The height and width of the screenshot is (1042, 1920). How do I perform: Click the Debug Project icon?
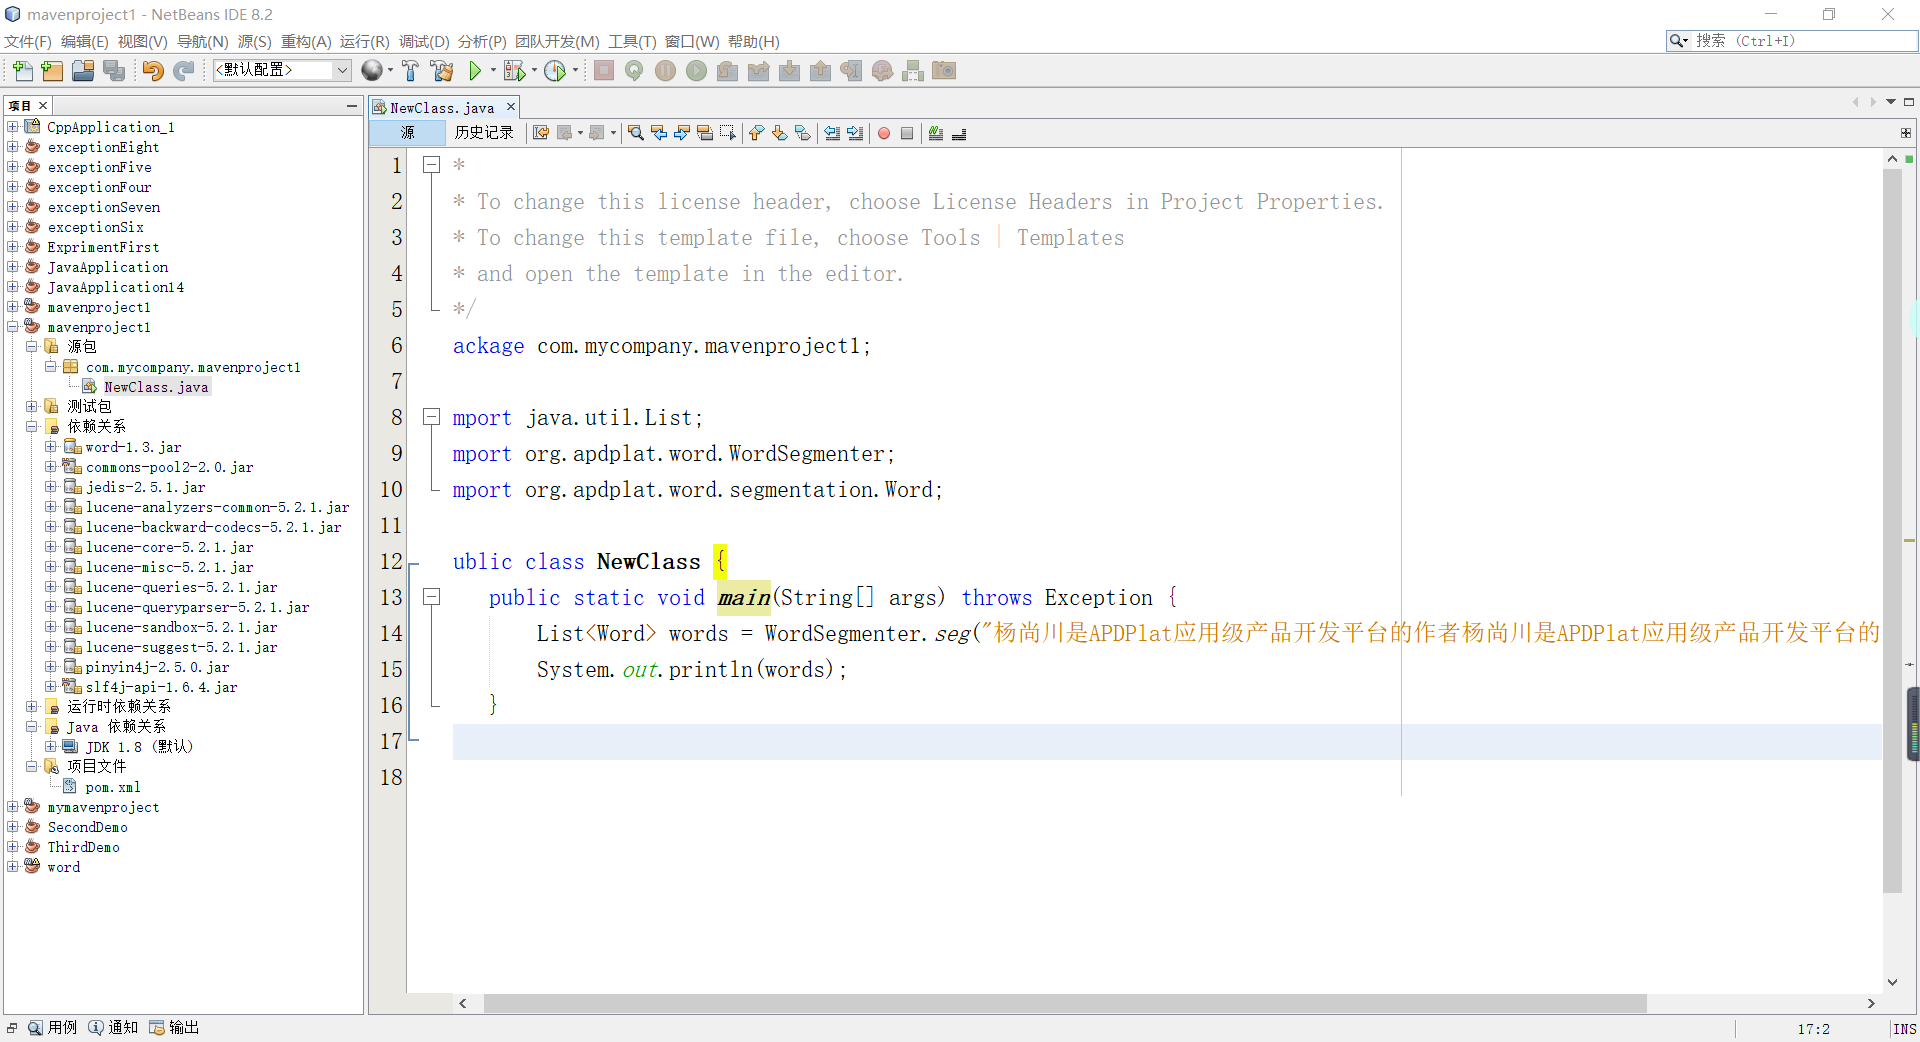pyautogui.click(x=514, y=70)
